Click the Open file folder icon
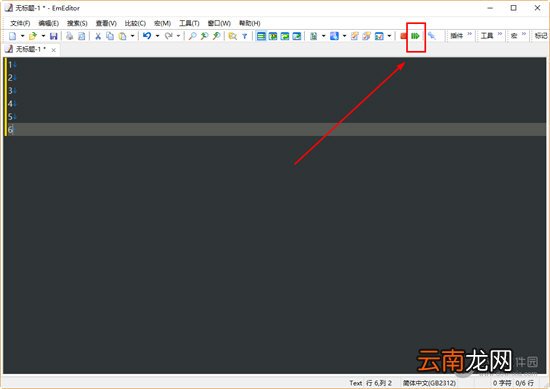The image size is (550, 389). click(33, 36)
